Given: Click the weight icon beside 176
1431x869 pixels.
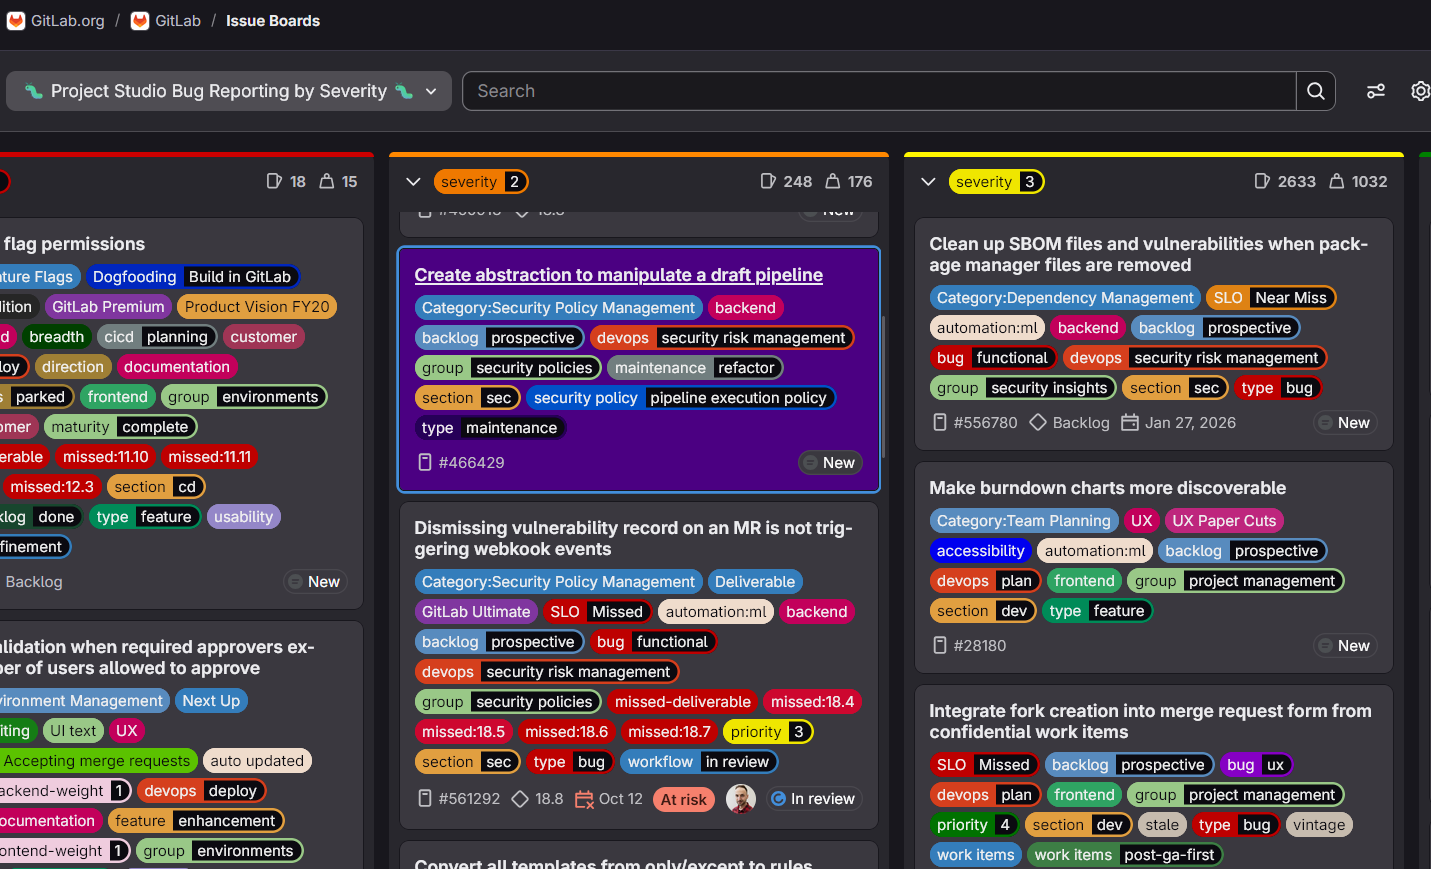Looking at the screenshot, I should pyautogui.click(x=833, y=181).
